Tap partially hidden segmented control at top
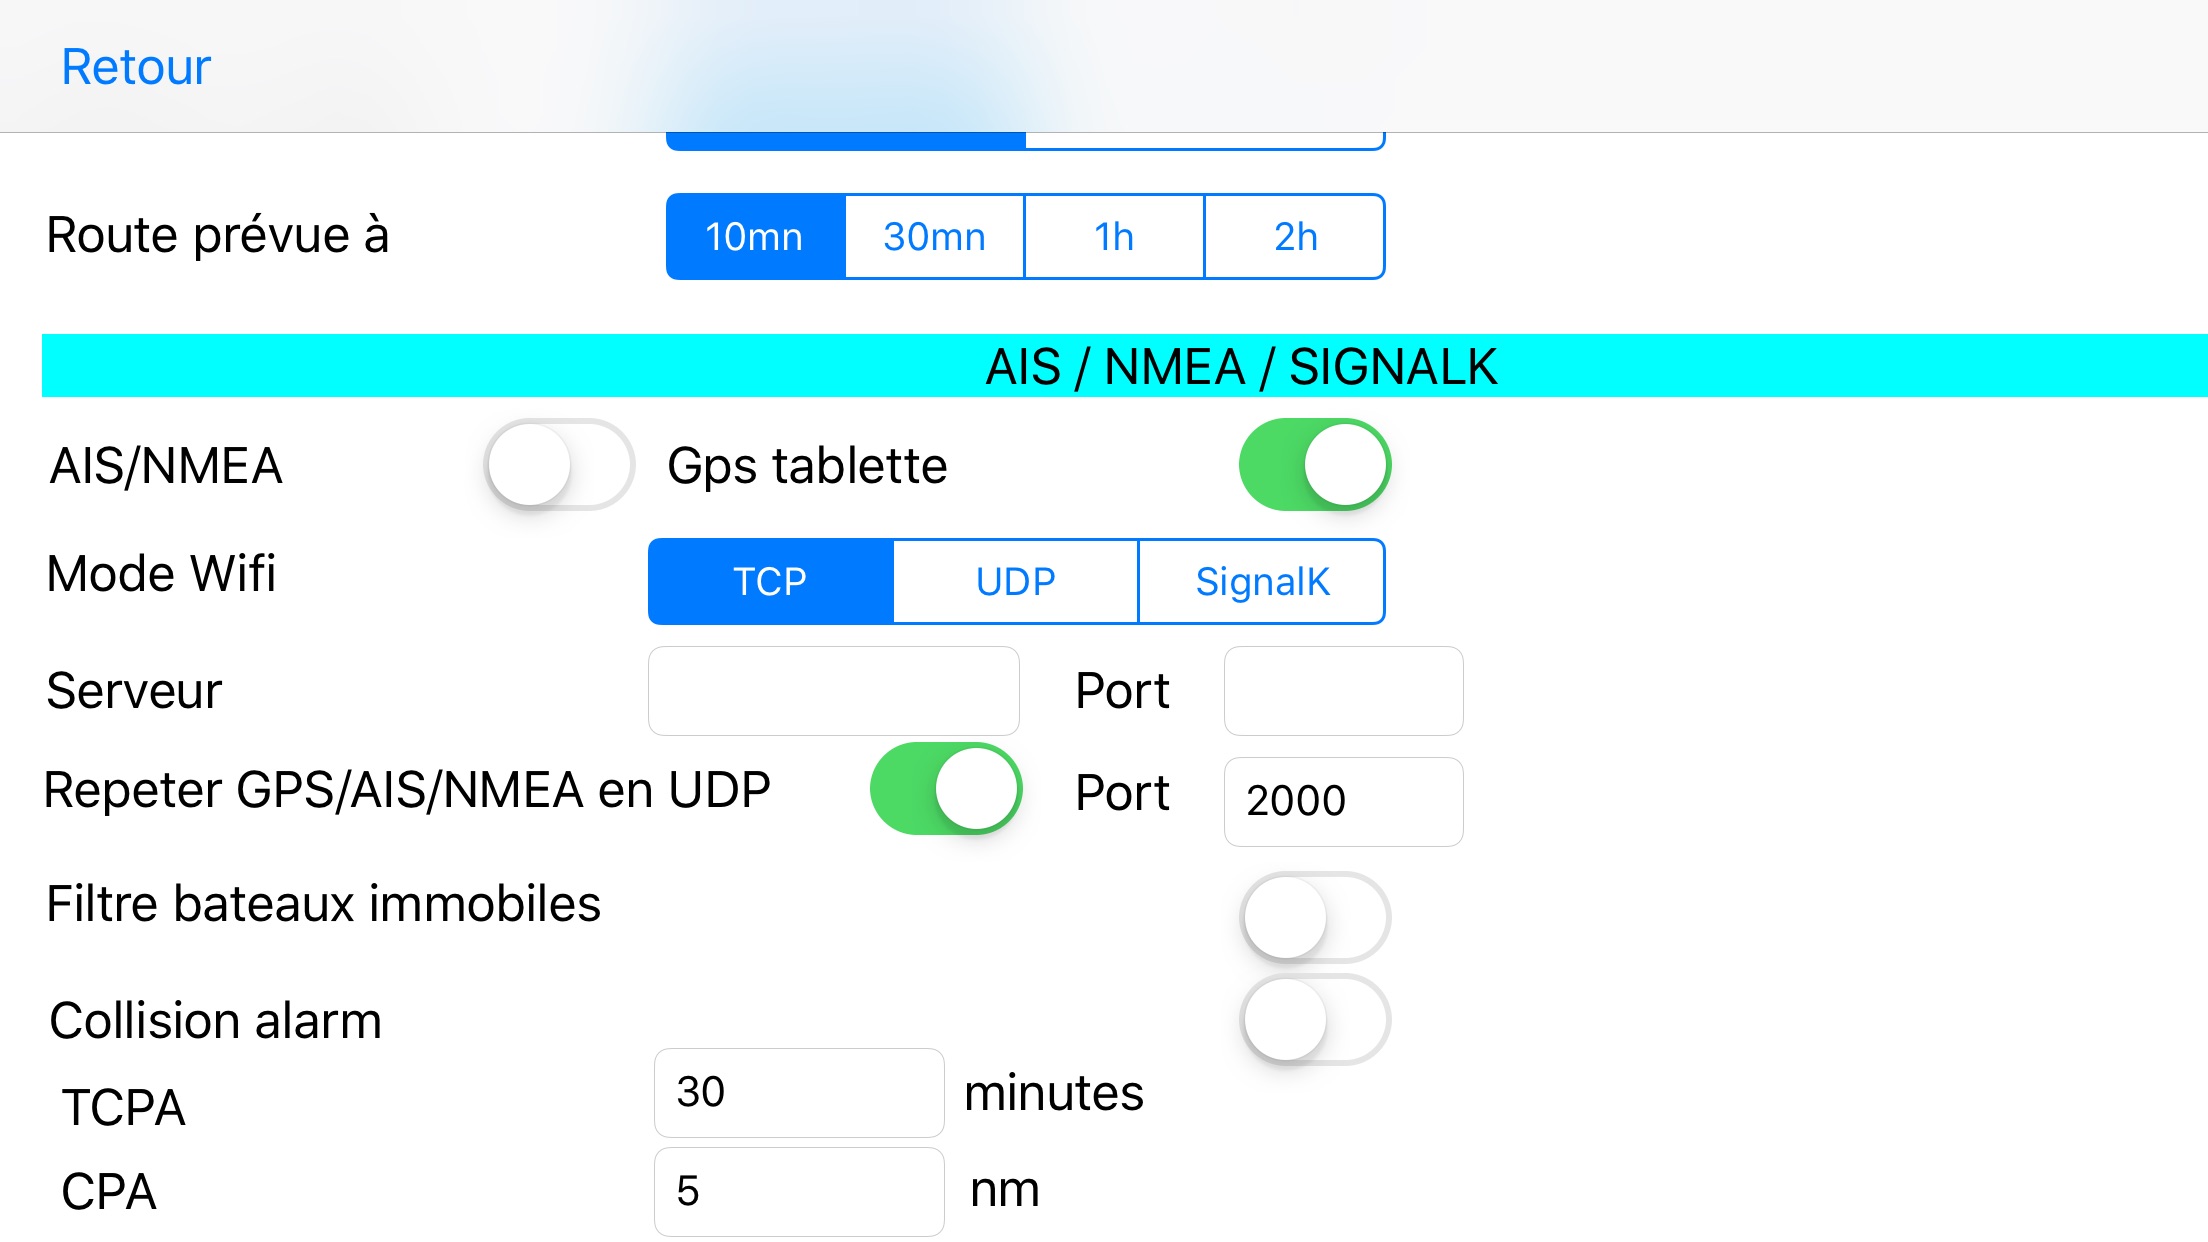2208x1242 pixels. [x=1025, y=141]
